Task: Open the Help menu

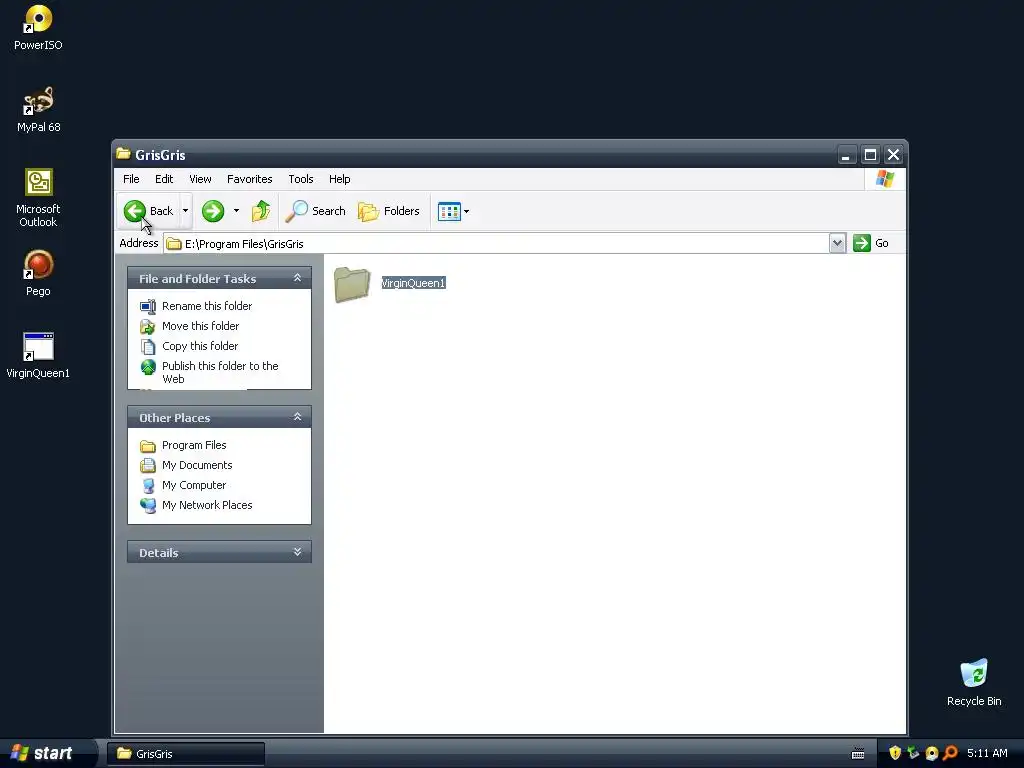Action: [x=340, y=179]
